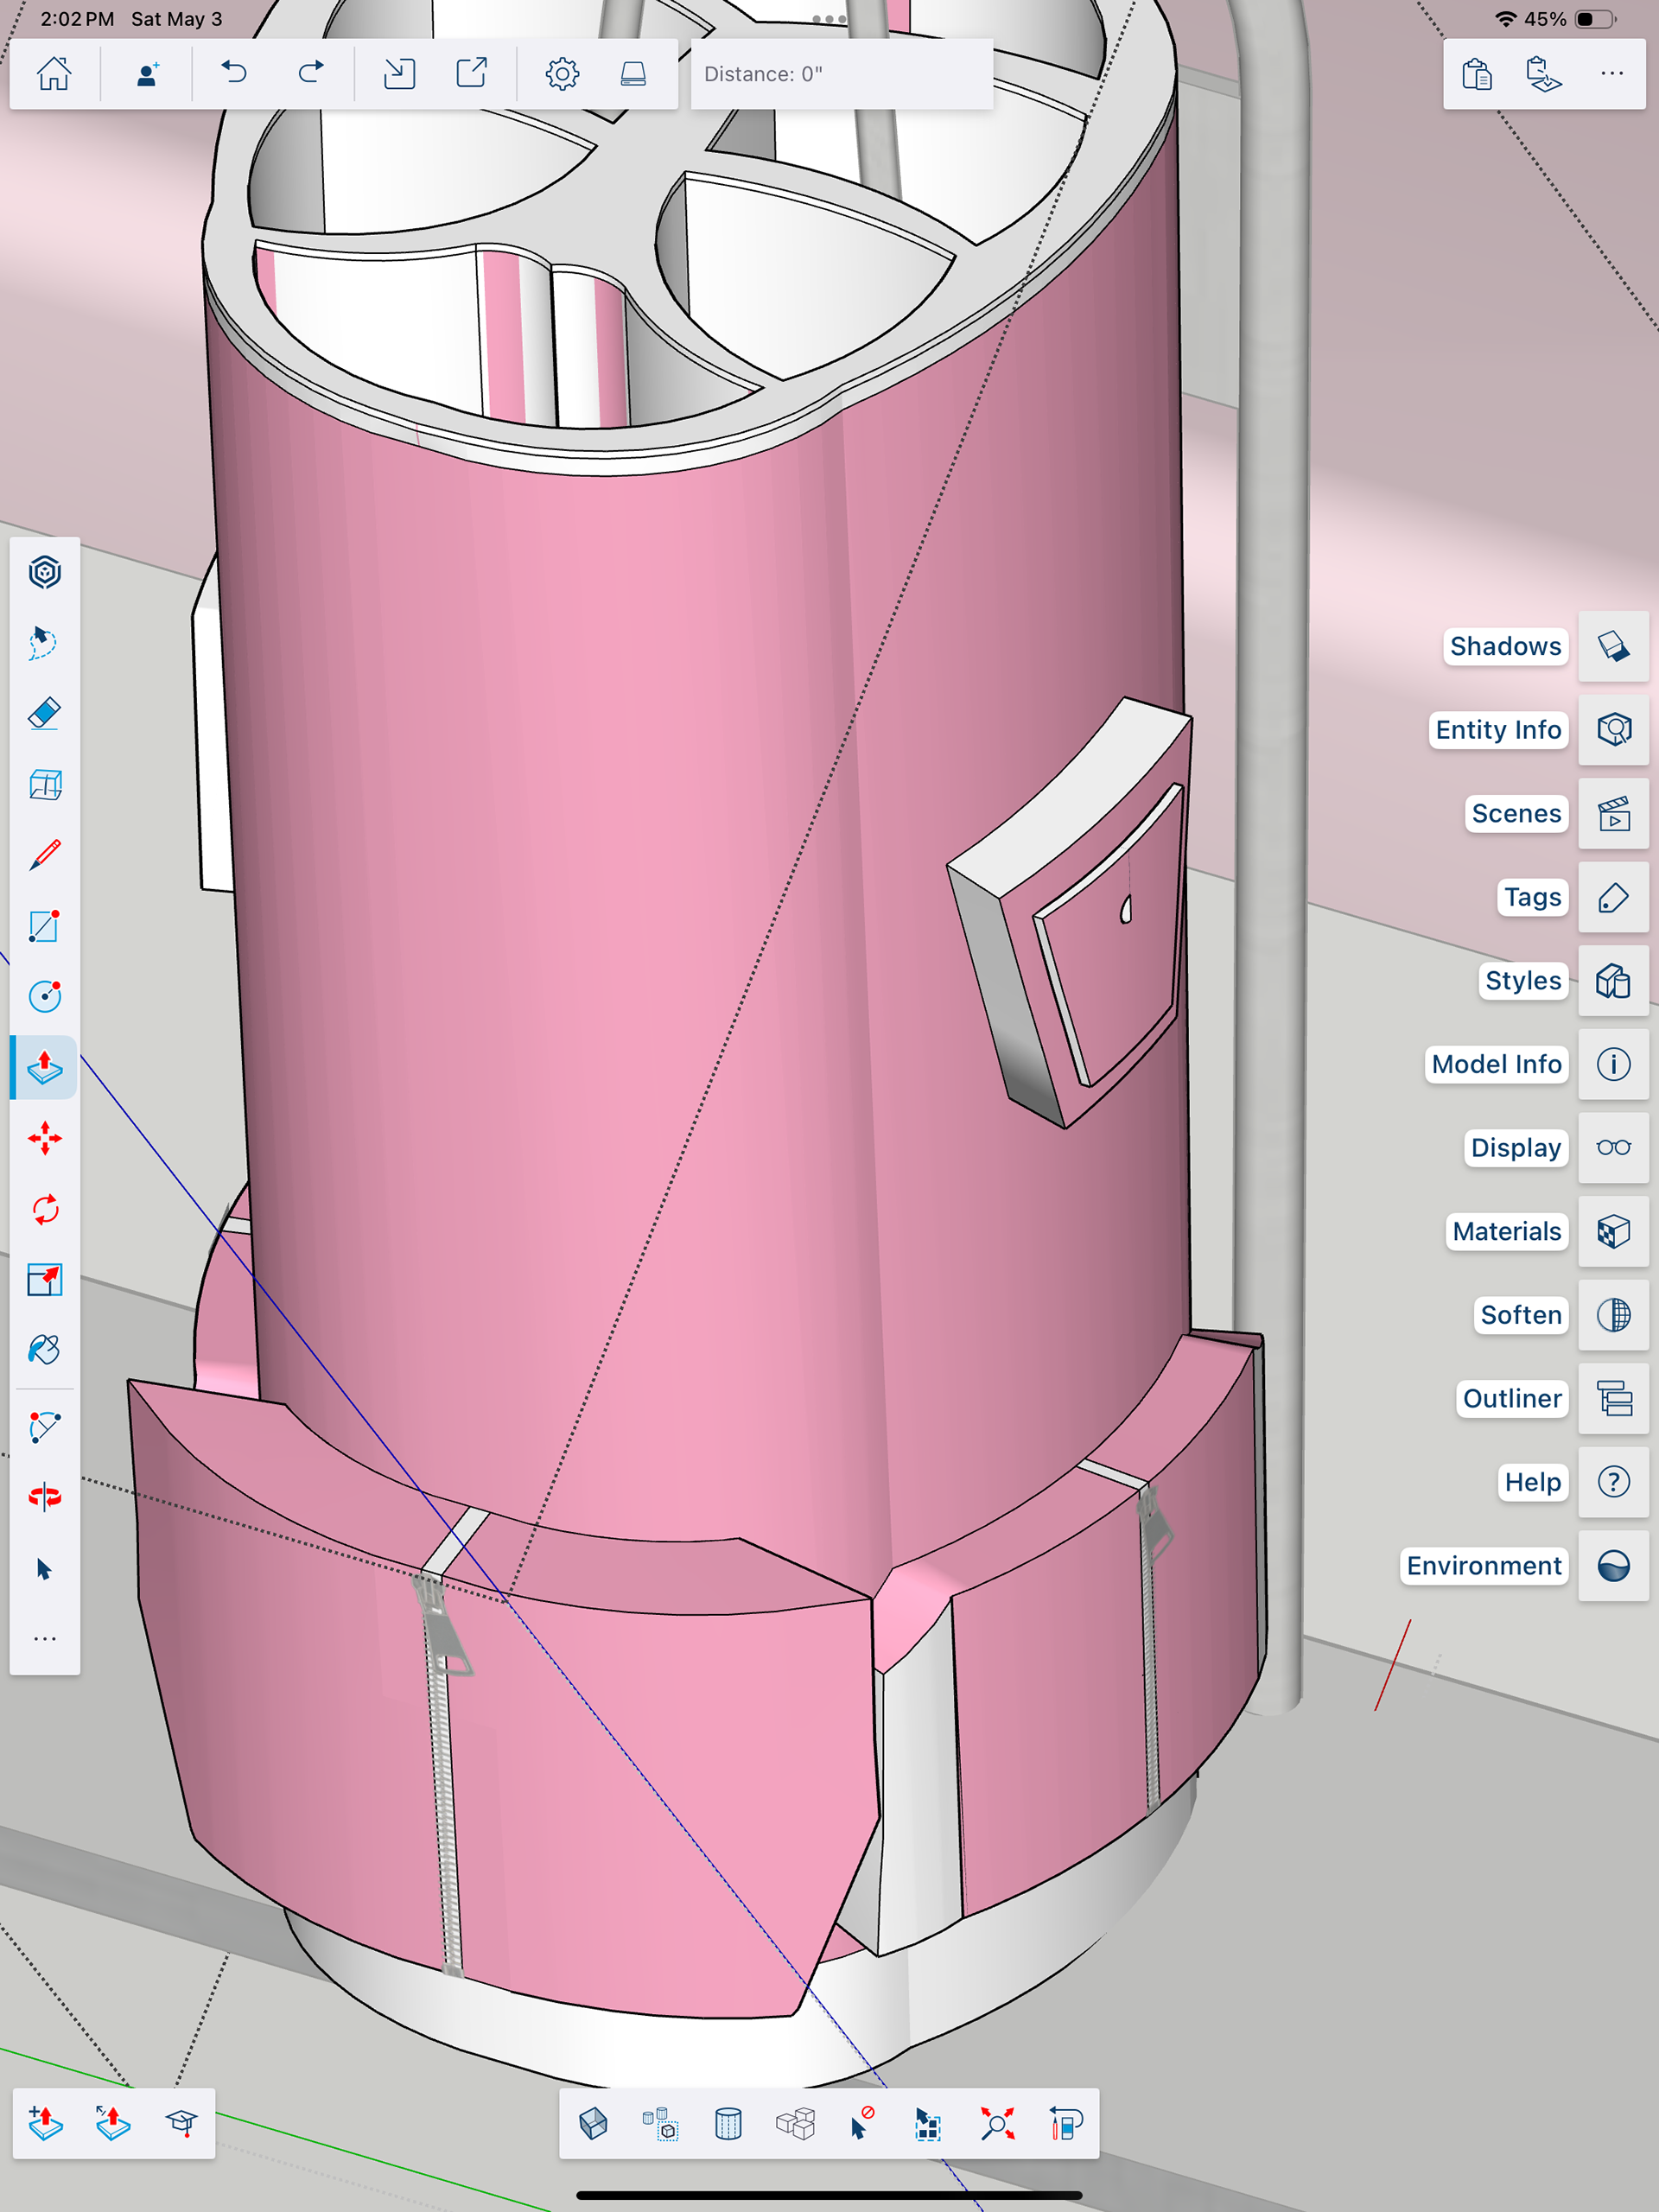Open the top-right ellipsis menu
The image size is (1659, 2212).
click(x=1612, y=74)
